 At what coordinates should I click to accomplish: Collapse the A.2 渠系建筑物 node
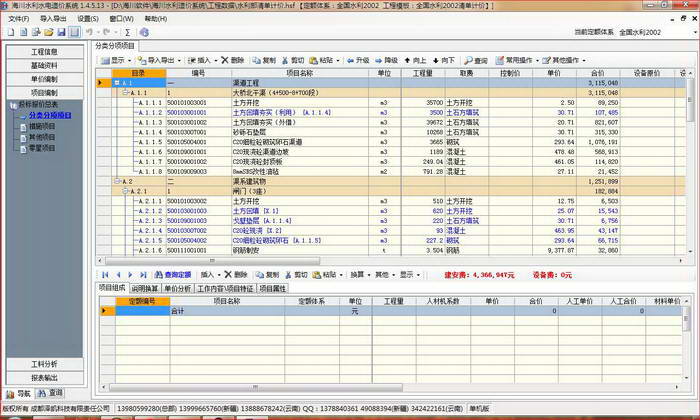[x=117, y=181]
